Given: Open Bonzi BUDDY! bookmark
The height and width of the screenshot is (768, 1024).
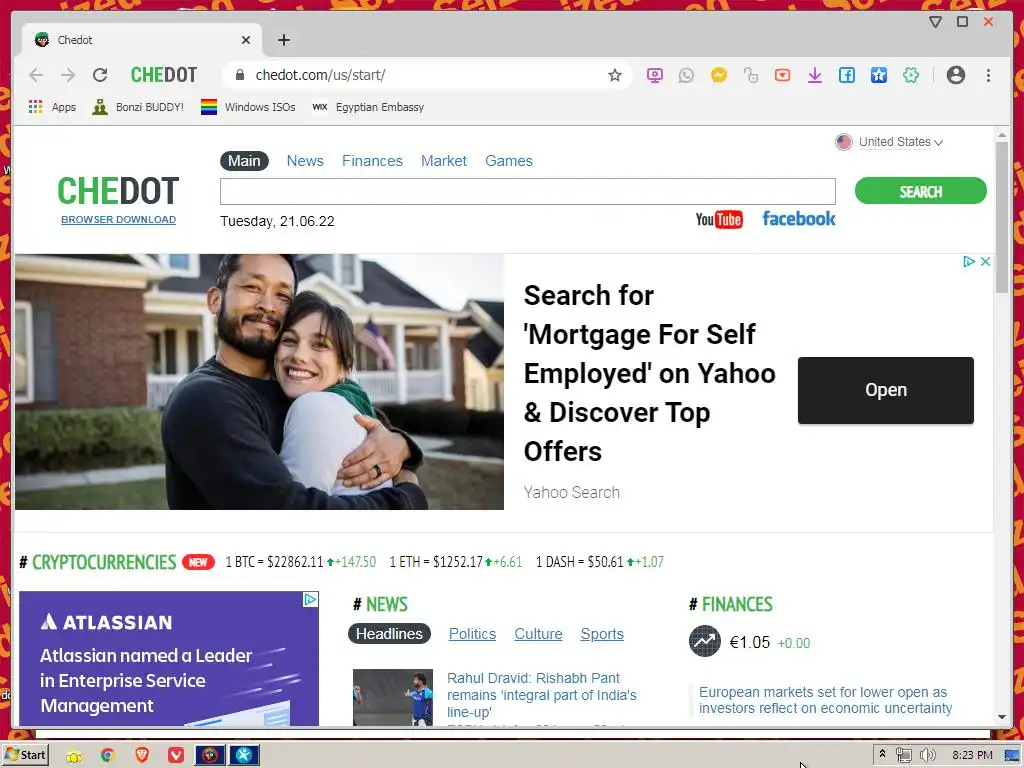Looking at the screenshot, I should [138, 107].
